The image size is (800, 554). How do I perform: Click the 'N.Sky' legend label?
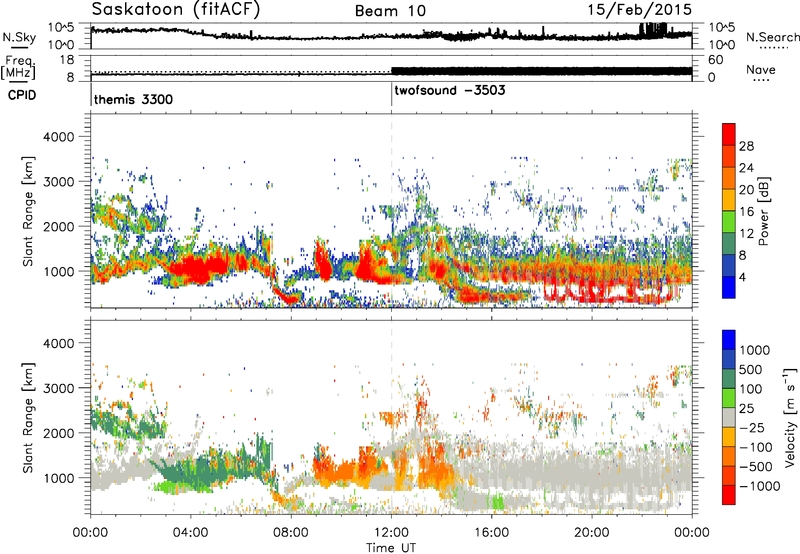pyautogui.click(x=19, y=37)
